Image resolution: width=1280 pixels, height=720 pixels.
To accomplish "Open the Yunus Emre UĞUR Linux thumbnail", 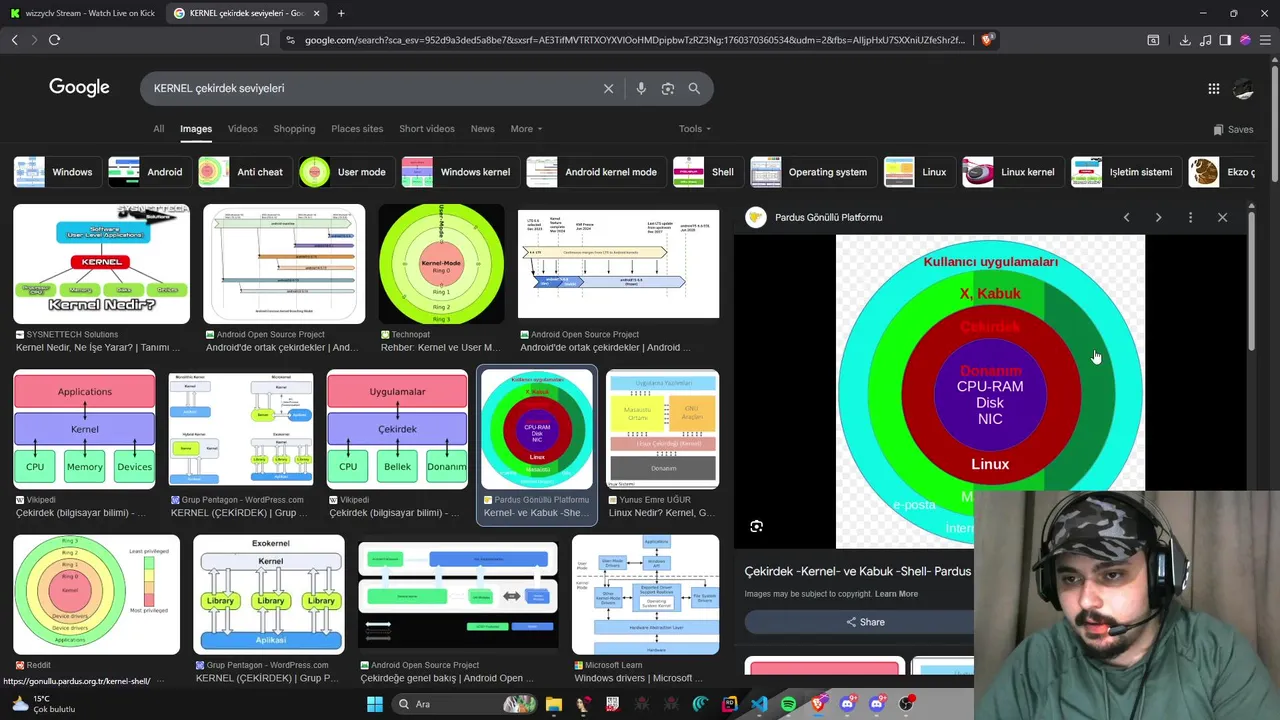I will 662,429.
